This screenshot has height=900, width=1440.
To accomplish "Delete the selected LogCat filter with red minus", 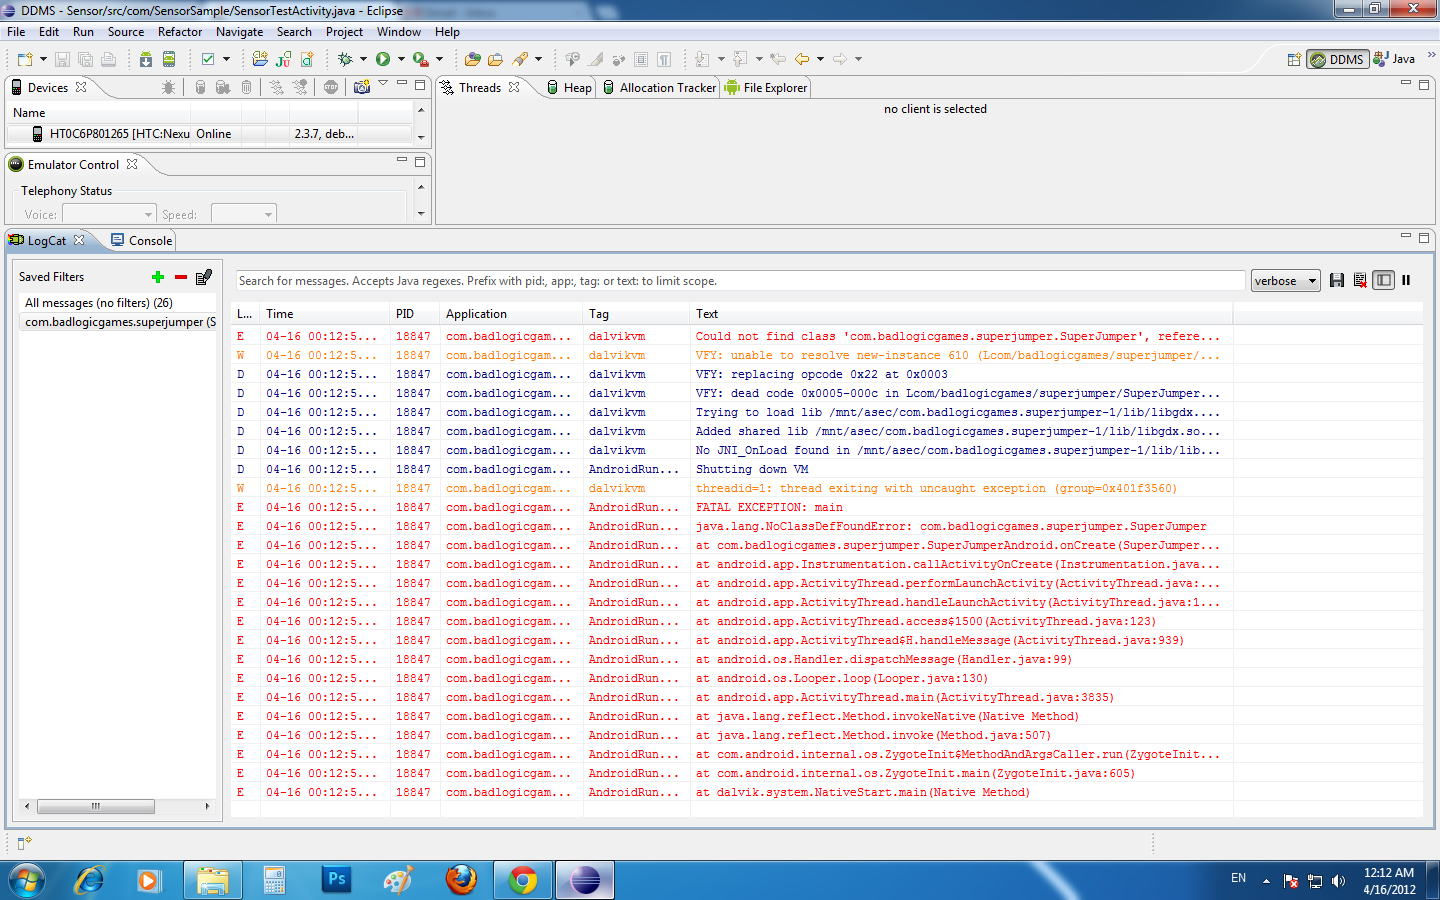I will [x=181, y=277].
